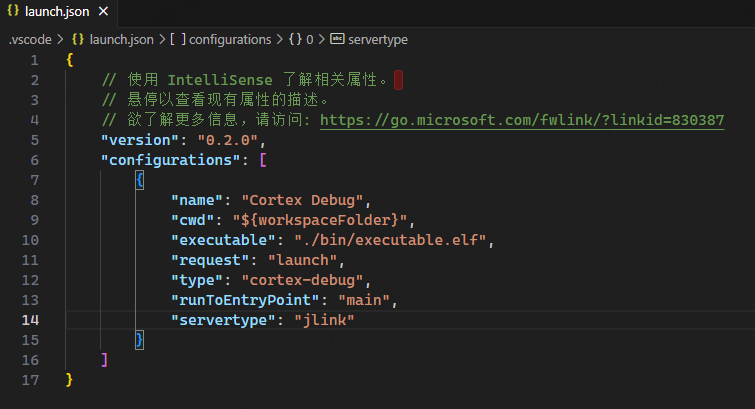The image size is (755, 409).
Task: Click the JSON braces icon in the tab
Action: point(13,11)
